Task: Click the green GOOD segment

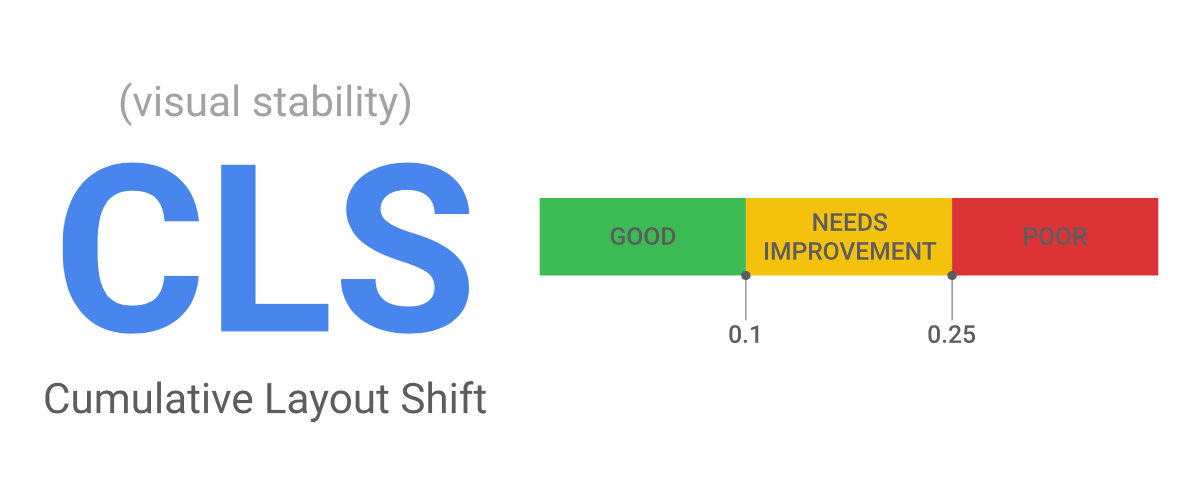Action: 642,237
